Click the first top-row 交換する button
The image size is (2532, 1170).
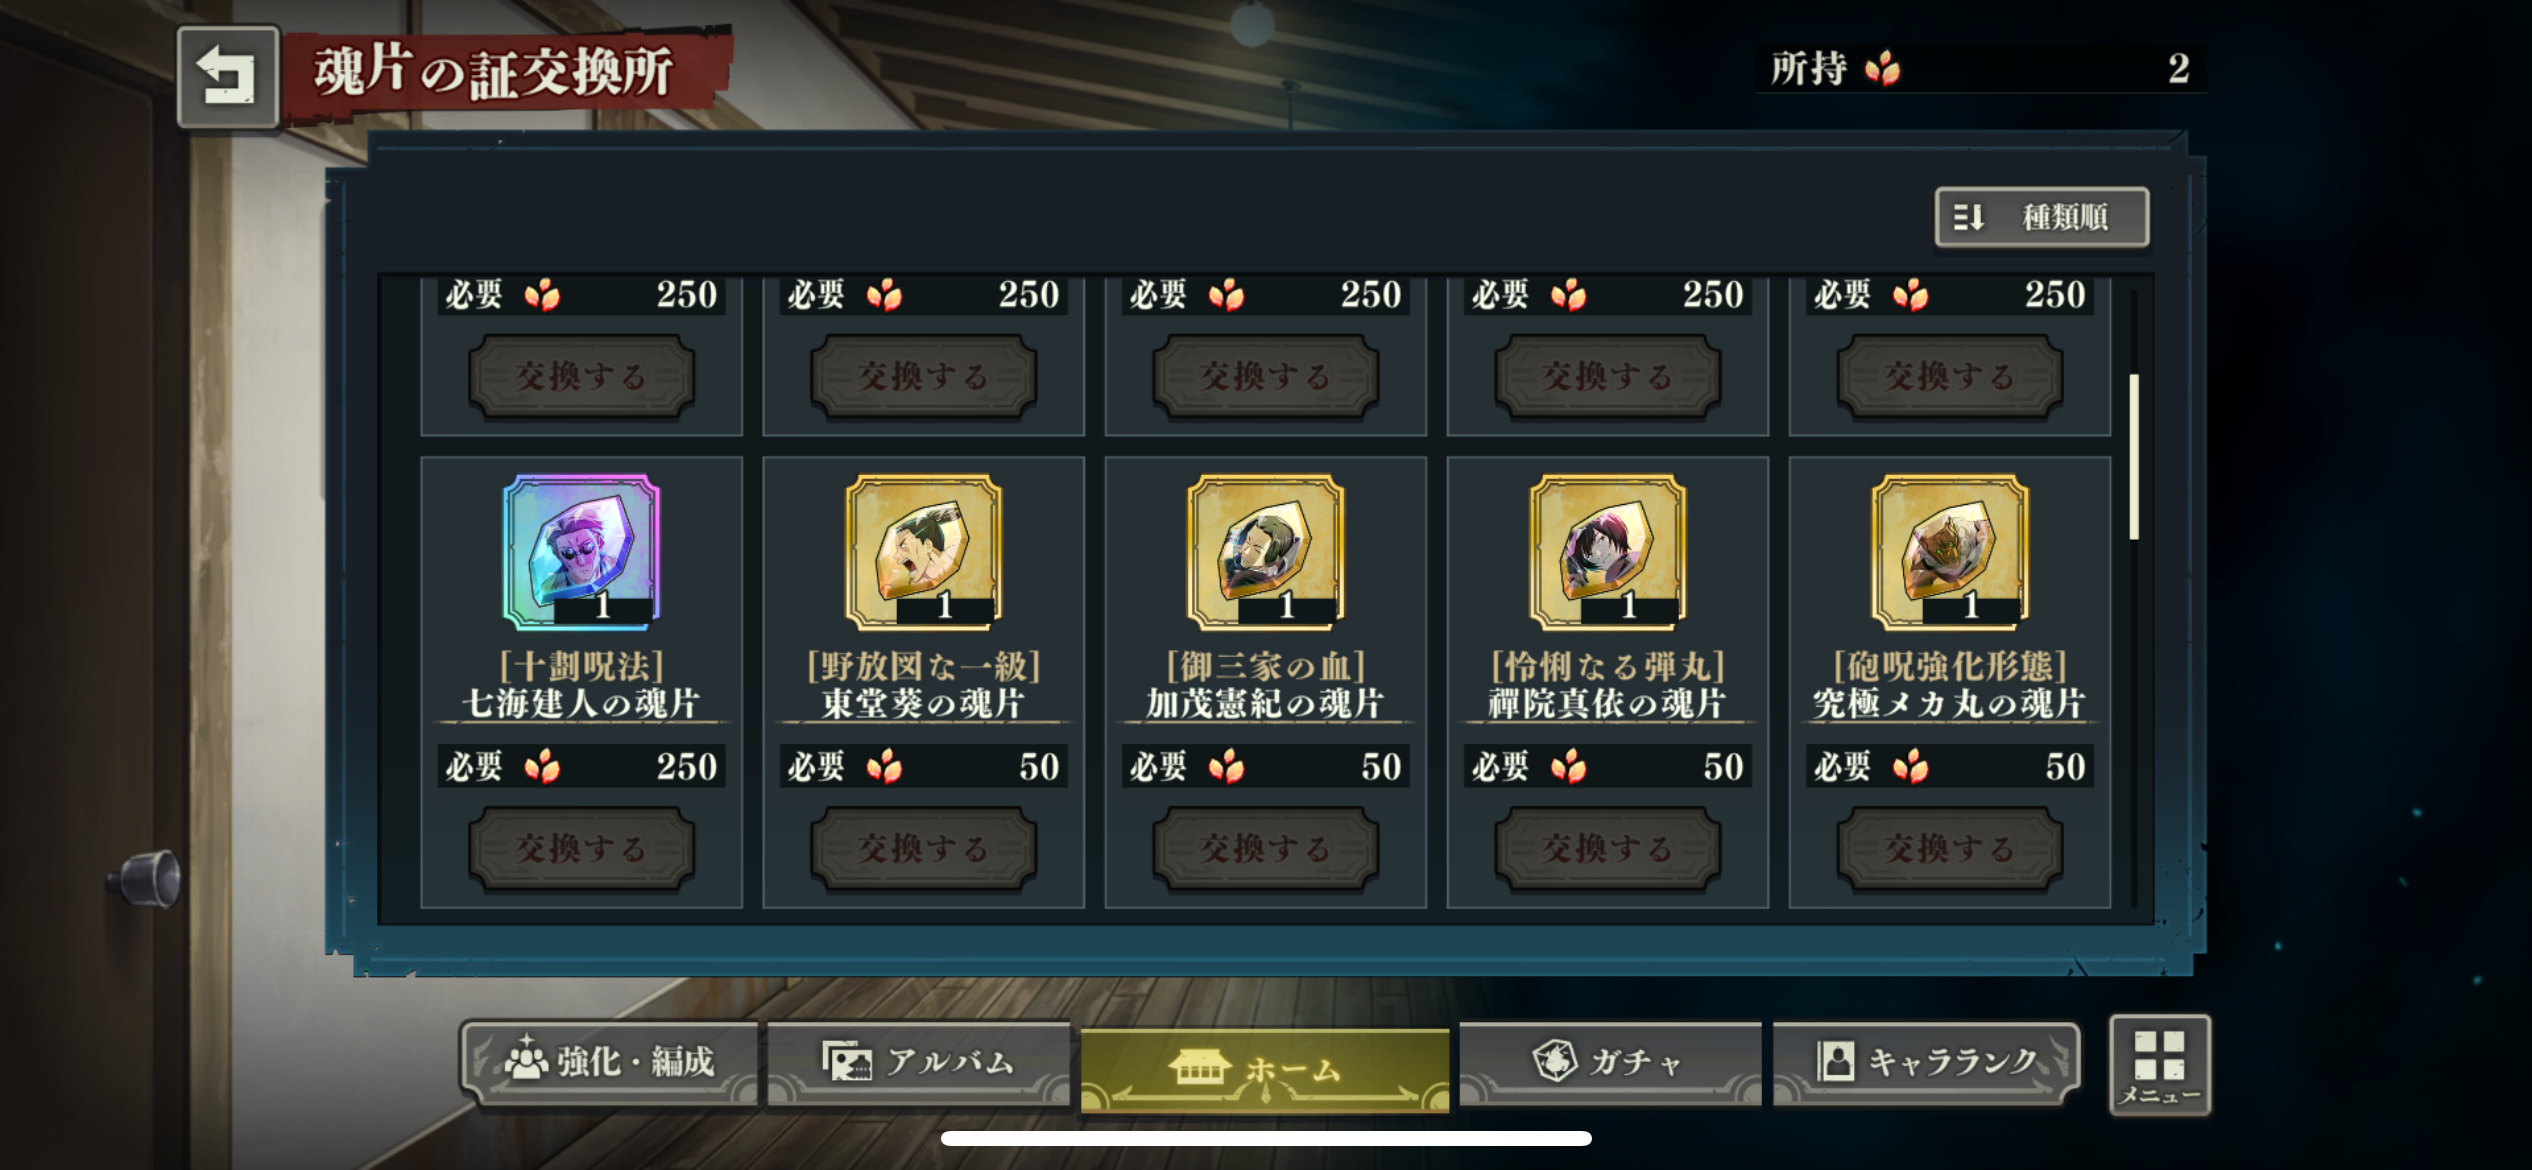[581, 376]
